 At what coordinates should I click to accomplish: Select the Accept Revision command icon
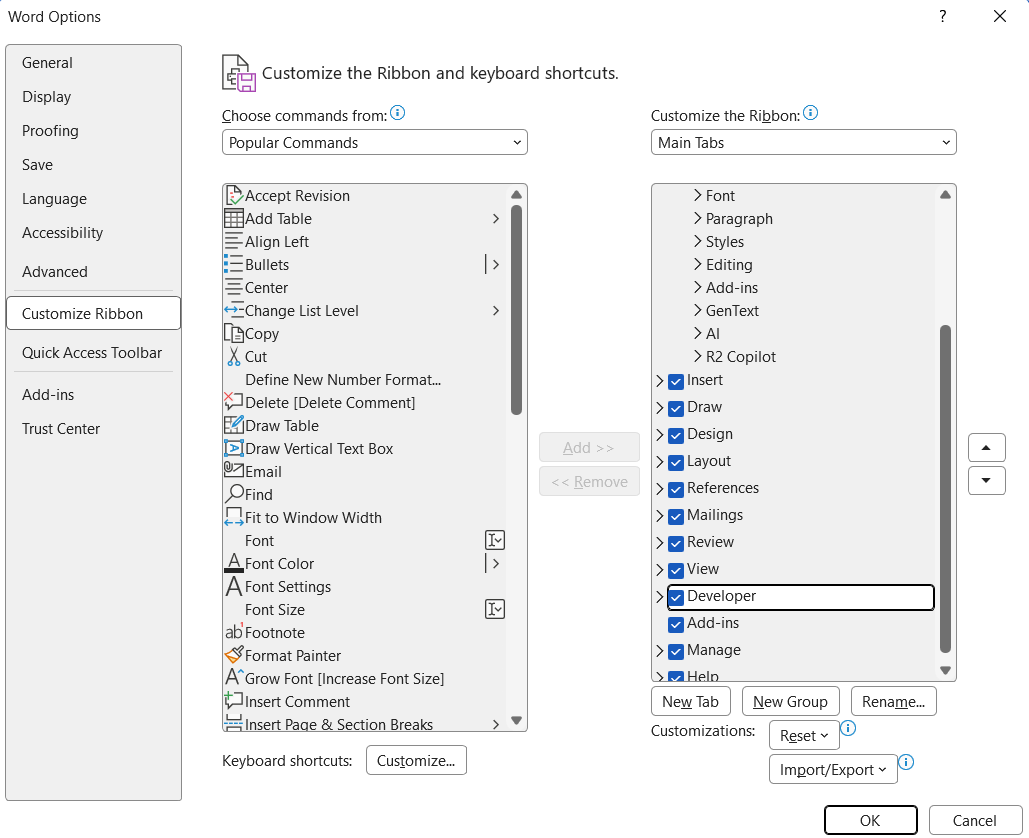tap(234, 196)
